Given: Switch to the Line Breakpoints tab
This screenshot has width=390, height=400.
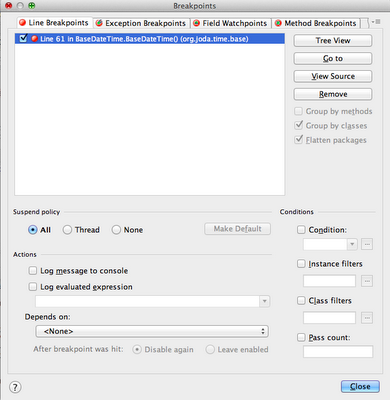Looking at the screenshot, I should click(x=54, y=23).
